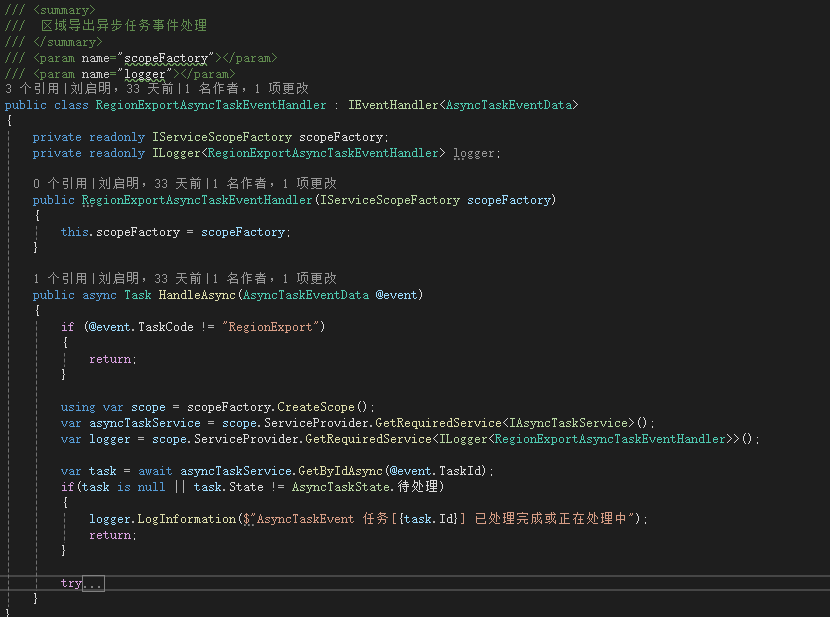Click the LogInformation method call
The image size is (830, 617).
click(187, 519)
